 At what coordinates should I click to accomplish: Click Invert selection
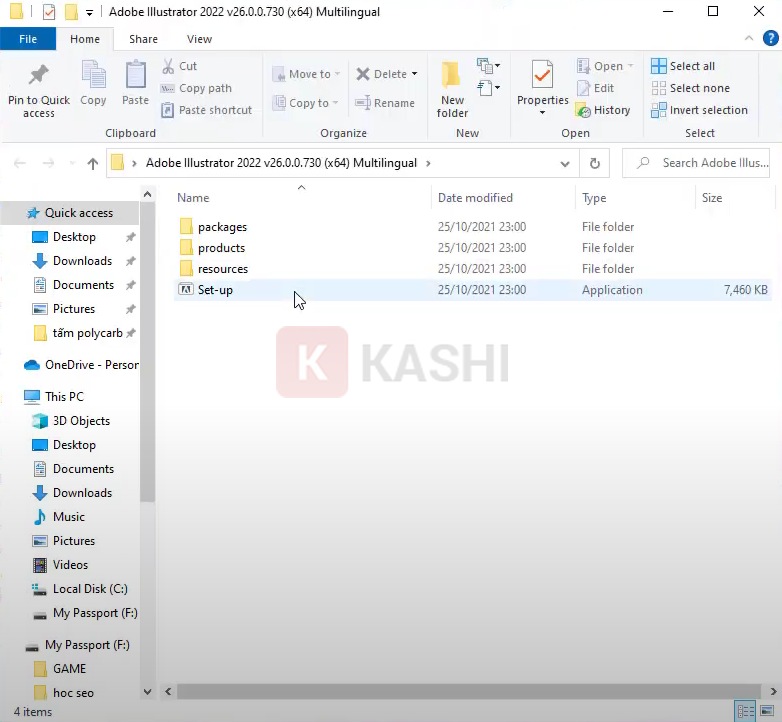(699, 110)
